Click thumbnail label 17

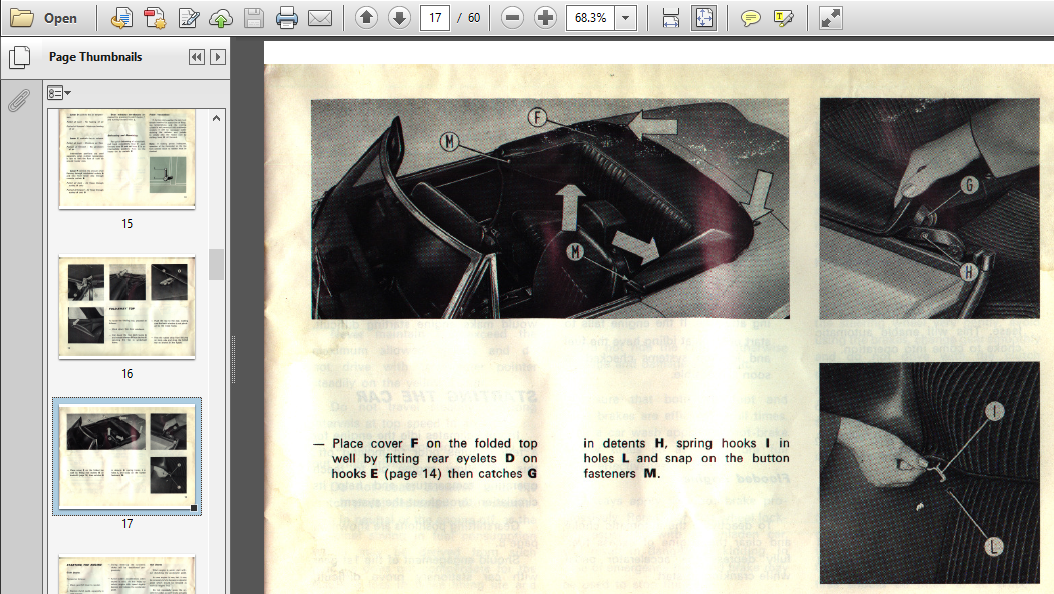[127, 523]
